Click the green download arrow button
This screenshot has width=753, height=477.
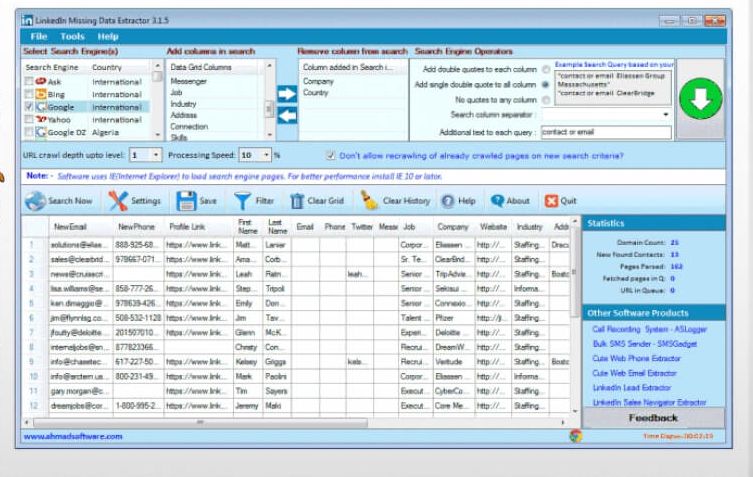pyautogui.click(x=701, y=99)
